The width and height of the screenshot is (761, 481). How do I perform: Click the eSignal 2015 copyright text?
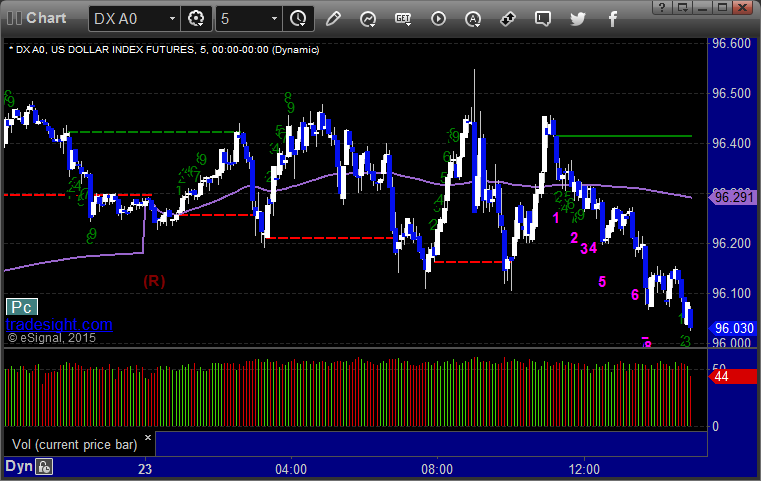[x=51, y=338]
